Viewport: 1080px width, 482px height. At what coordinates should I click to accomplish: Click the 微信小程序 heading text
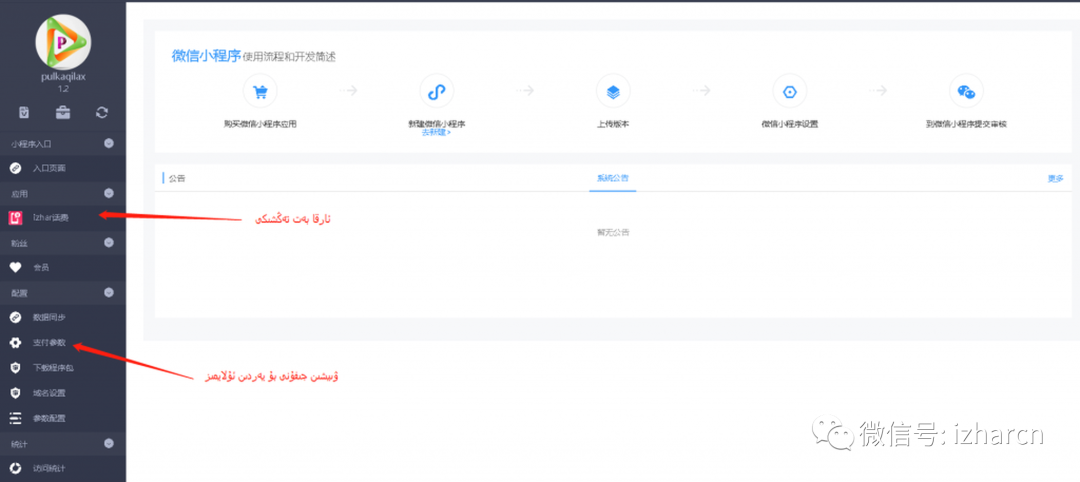206,56
